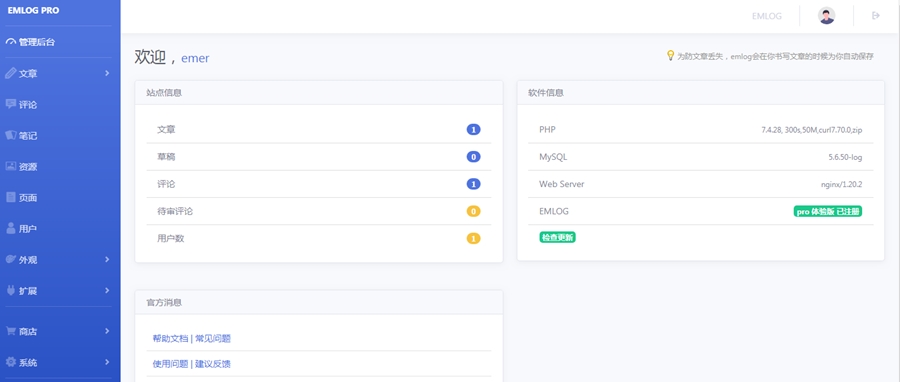The height and width of the screenshot is (382, 900).
Task: Click the pencil icon beside 文章
Action: (x=10, y=73)
